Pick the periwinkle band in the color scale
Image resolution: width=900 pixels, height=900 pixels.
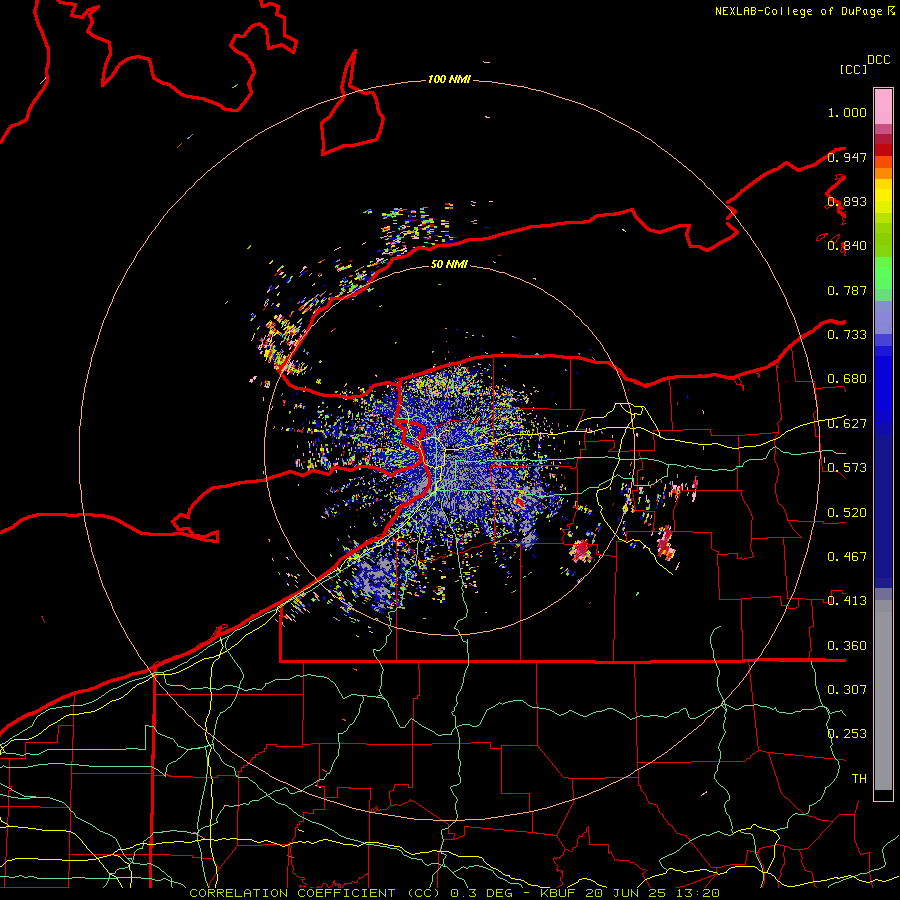(x=883, y=317)
